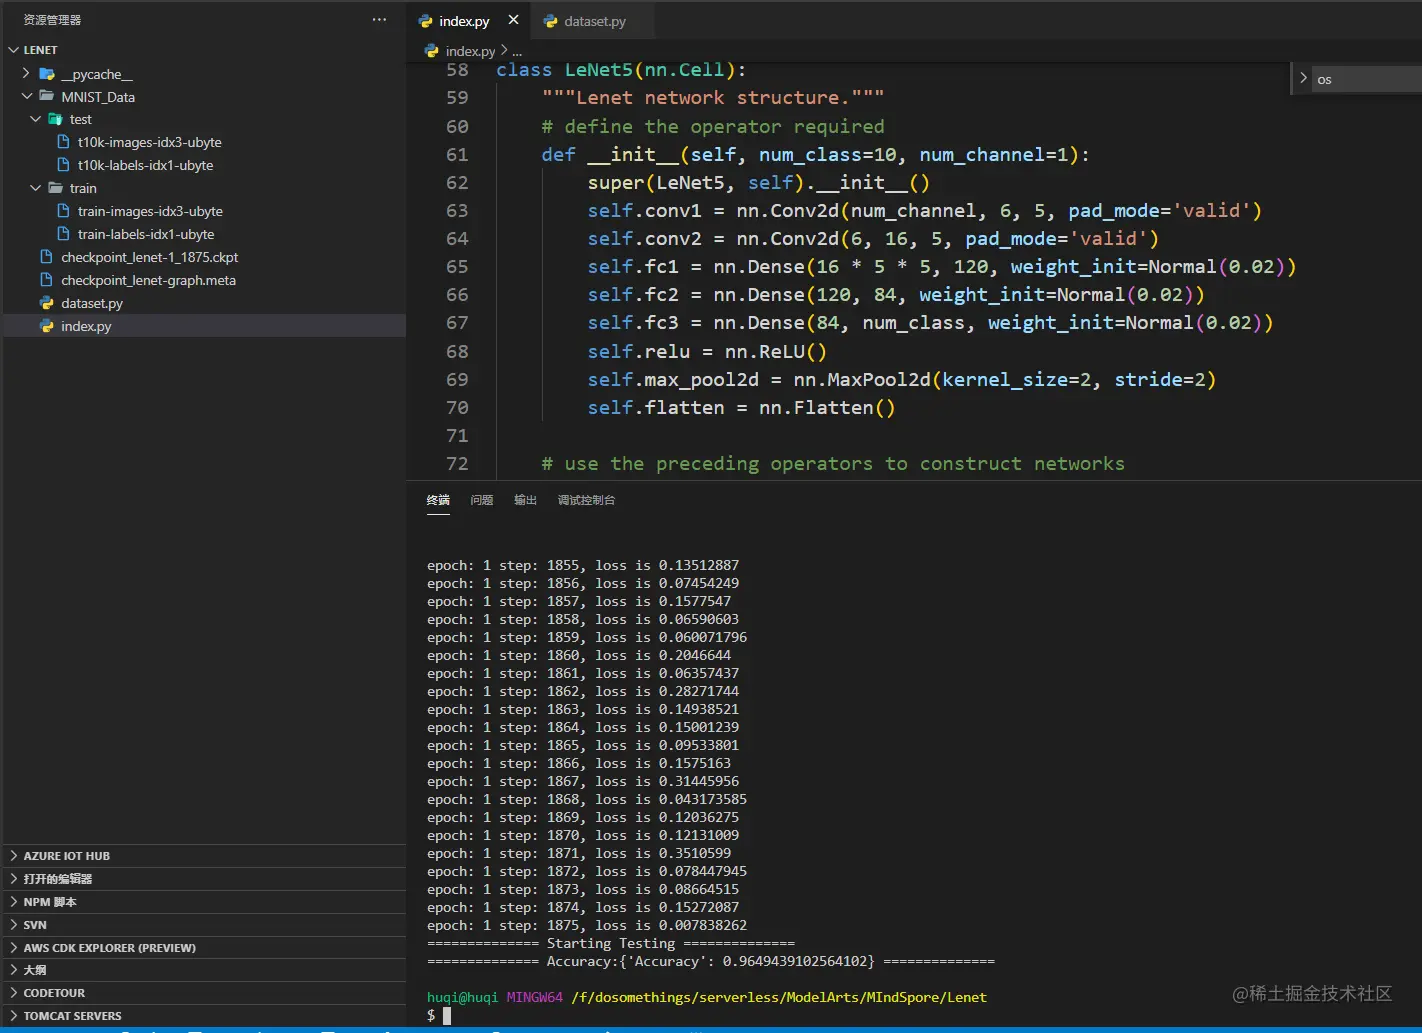Open train-images-idx3-ubyte file
The width and height of the screenshot is (1422, 1033).
pyautogui.click(x=150, y=211)
